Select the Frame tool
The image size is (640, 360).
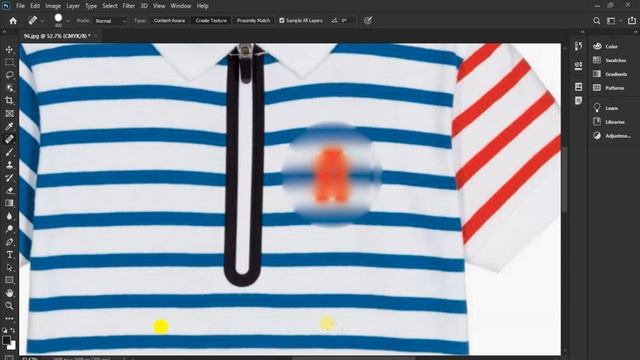pyautogui.click(x=9, y=113)
